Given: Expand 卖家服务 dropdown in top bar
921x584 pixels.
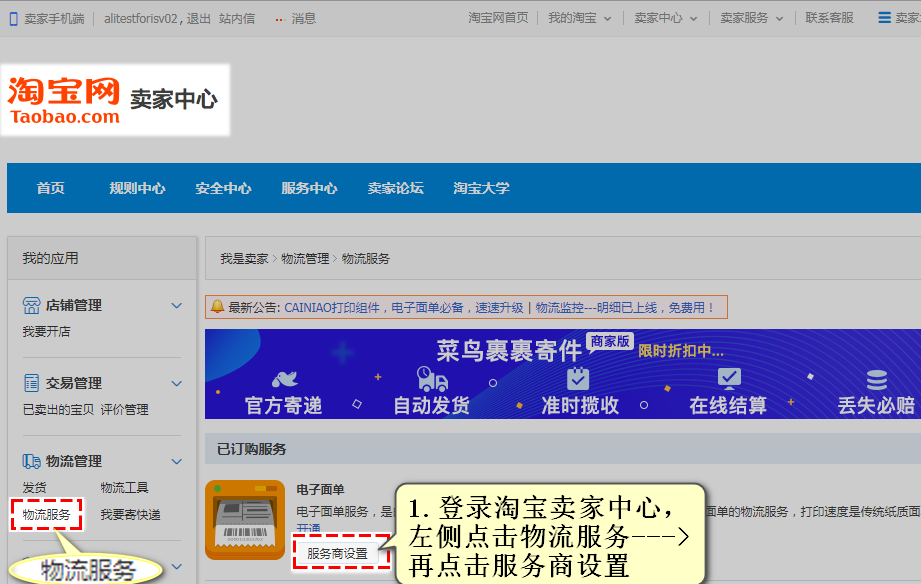Looking at the screenshot, I should 779,19.
